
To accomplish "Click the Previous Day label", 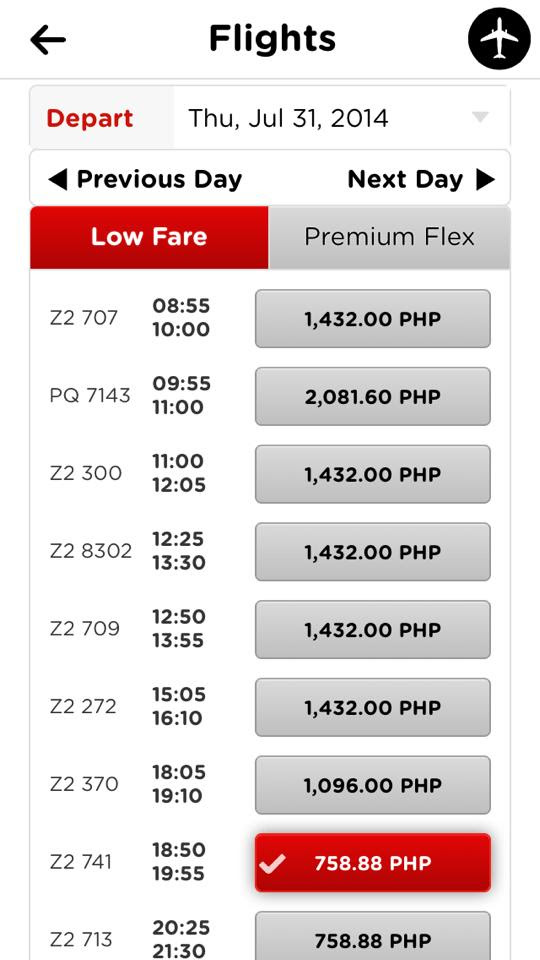I will coord(159,180).
